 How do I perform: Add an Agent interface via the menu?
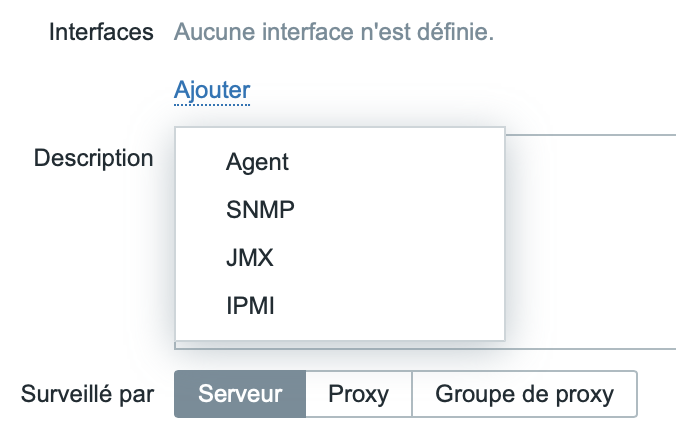tap(257, 162)
